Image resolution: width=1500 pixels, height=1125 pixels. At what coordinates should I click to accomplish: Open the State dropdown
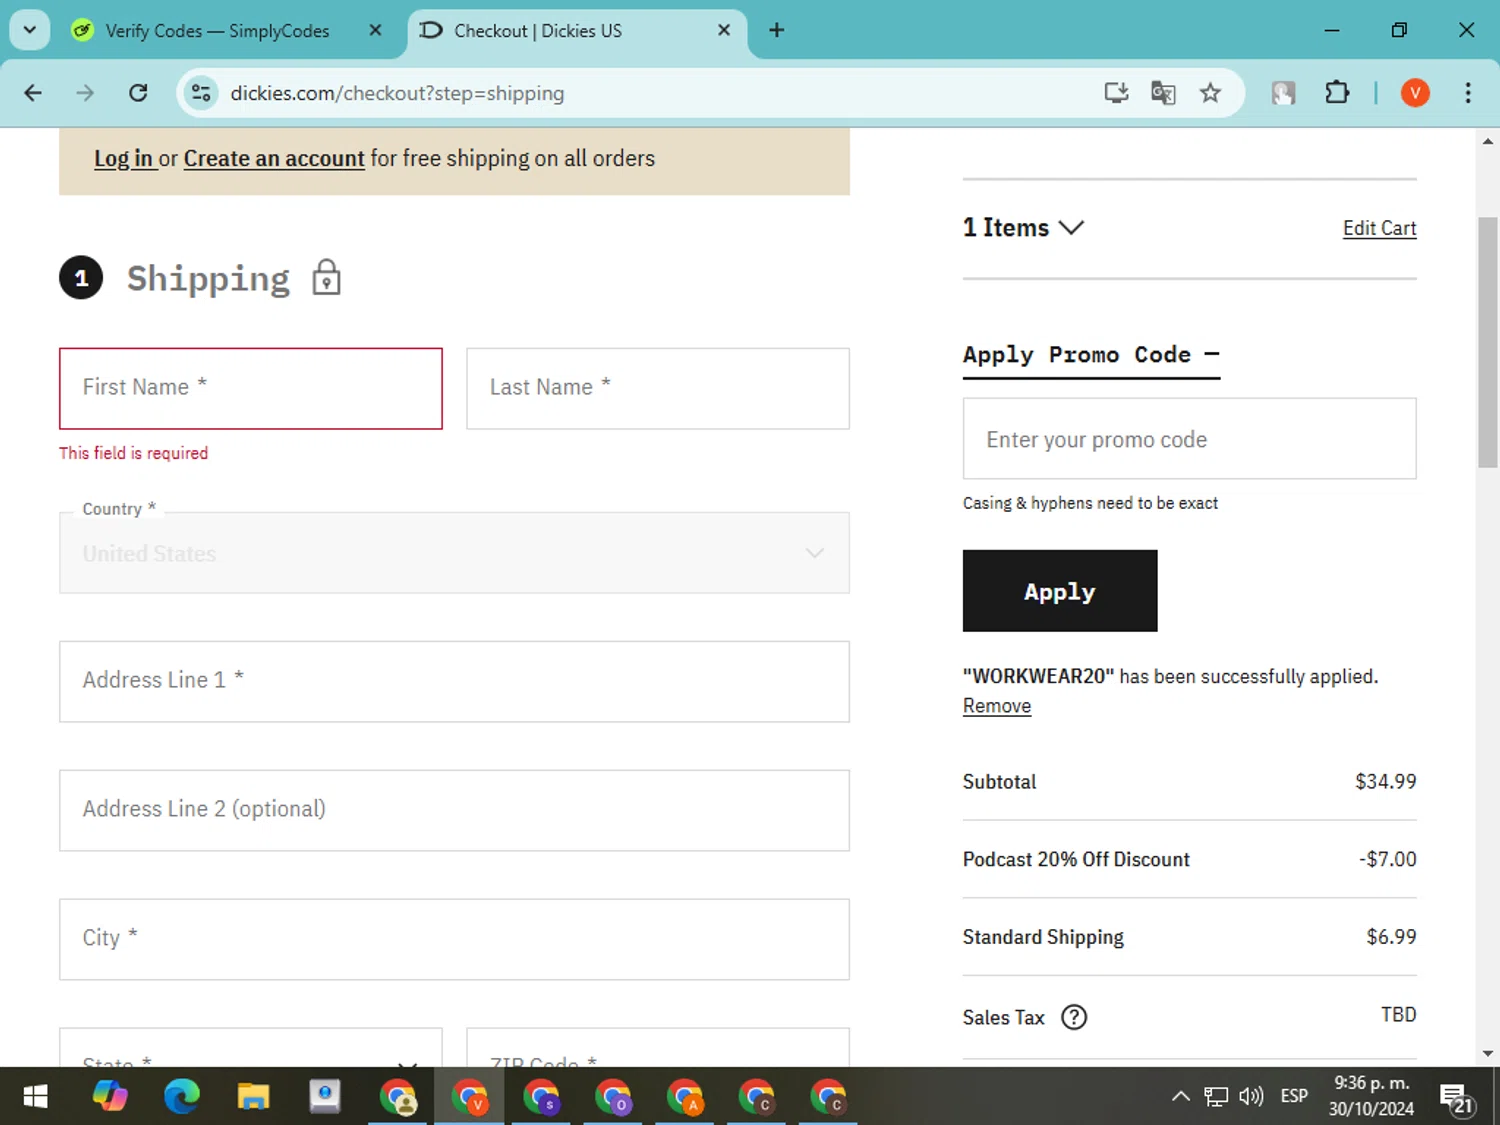tap(250, 1047)
